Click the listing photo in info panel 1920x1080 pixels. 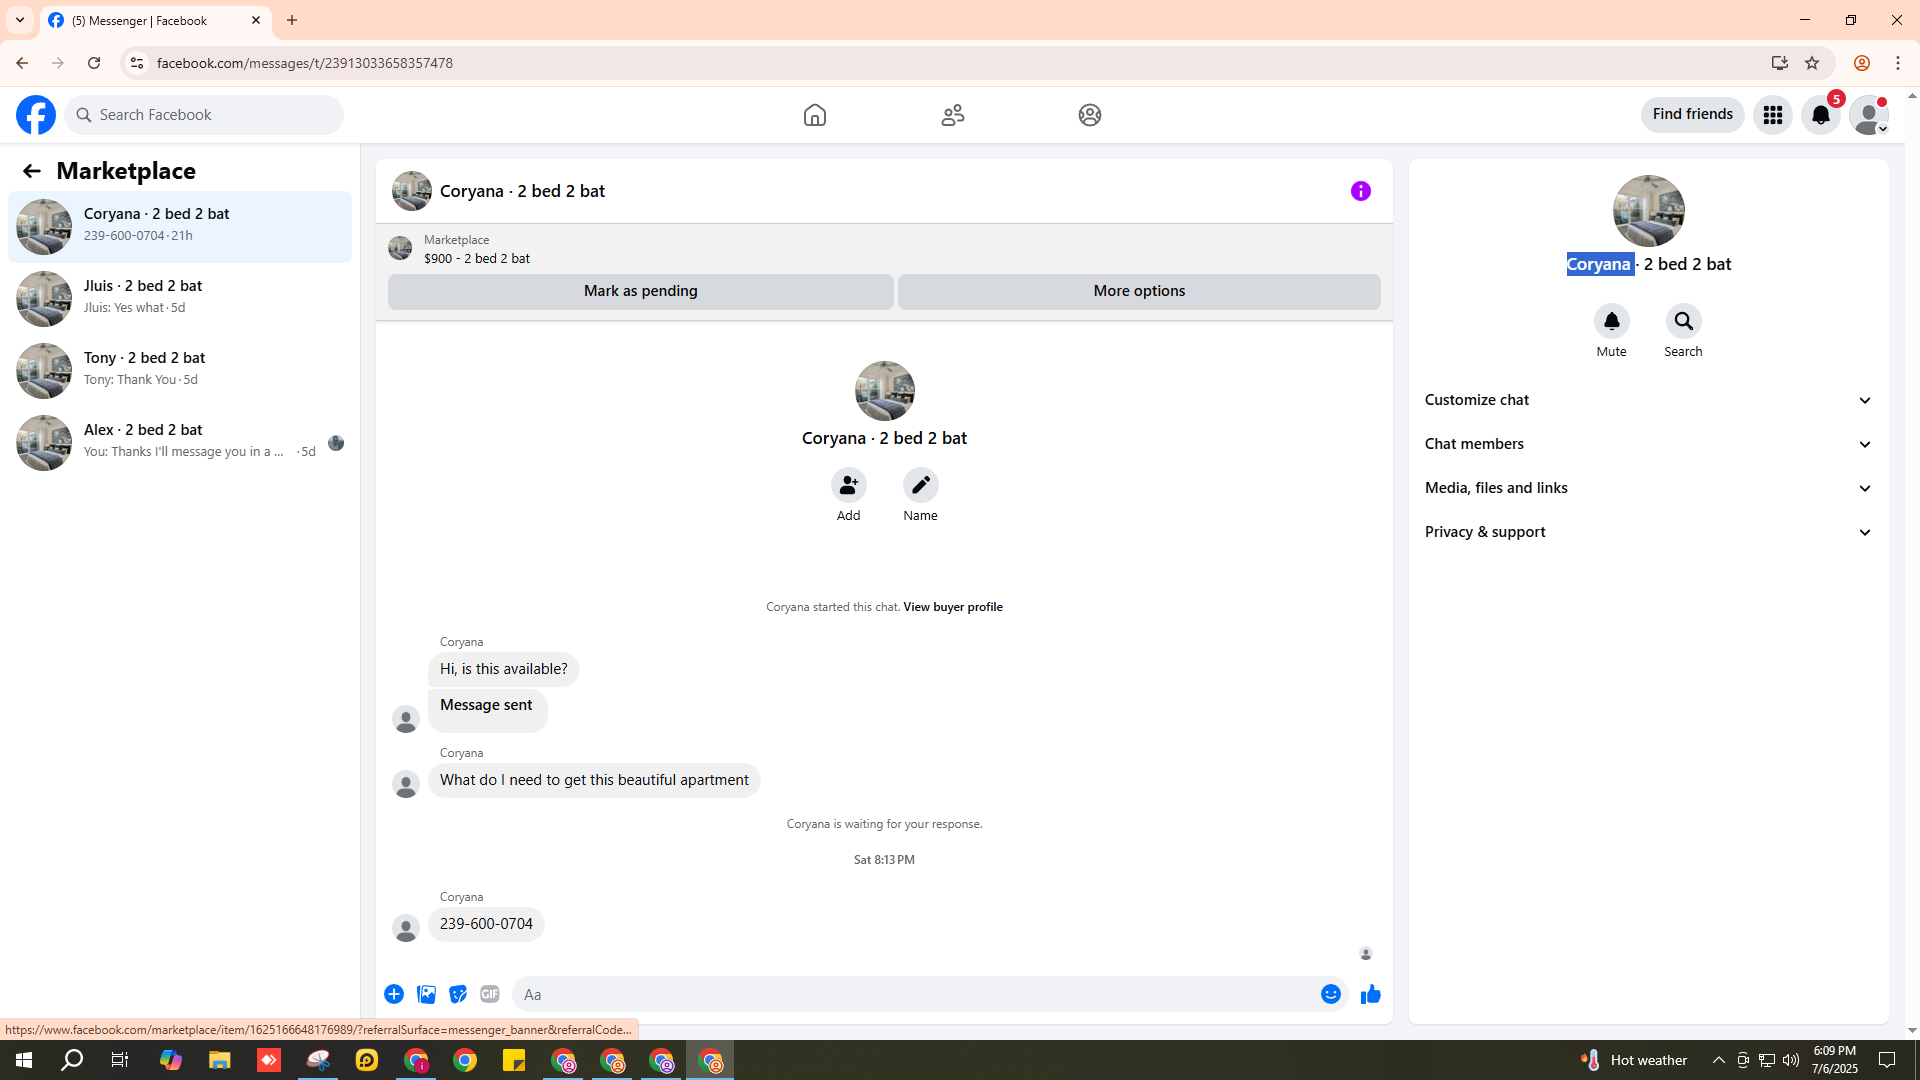pos(1648,211)
